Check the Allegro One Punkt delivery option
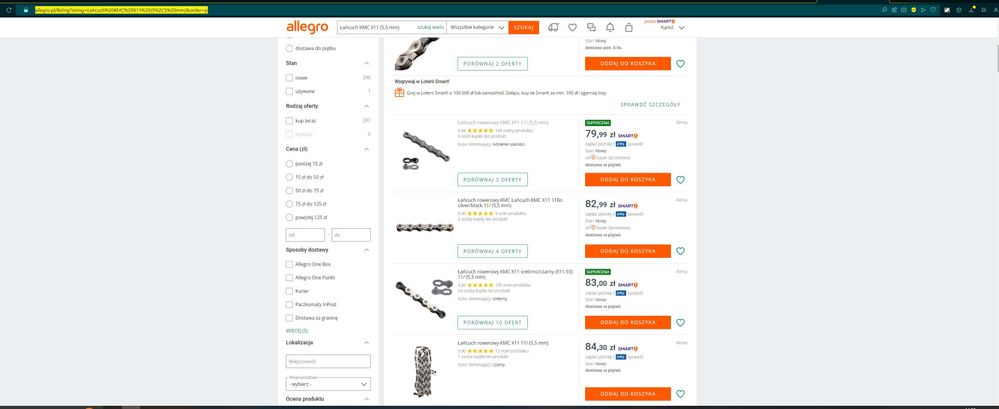The width and height of the screenshot is (999, 409). 289,278
